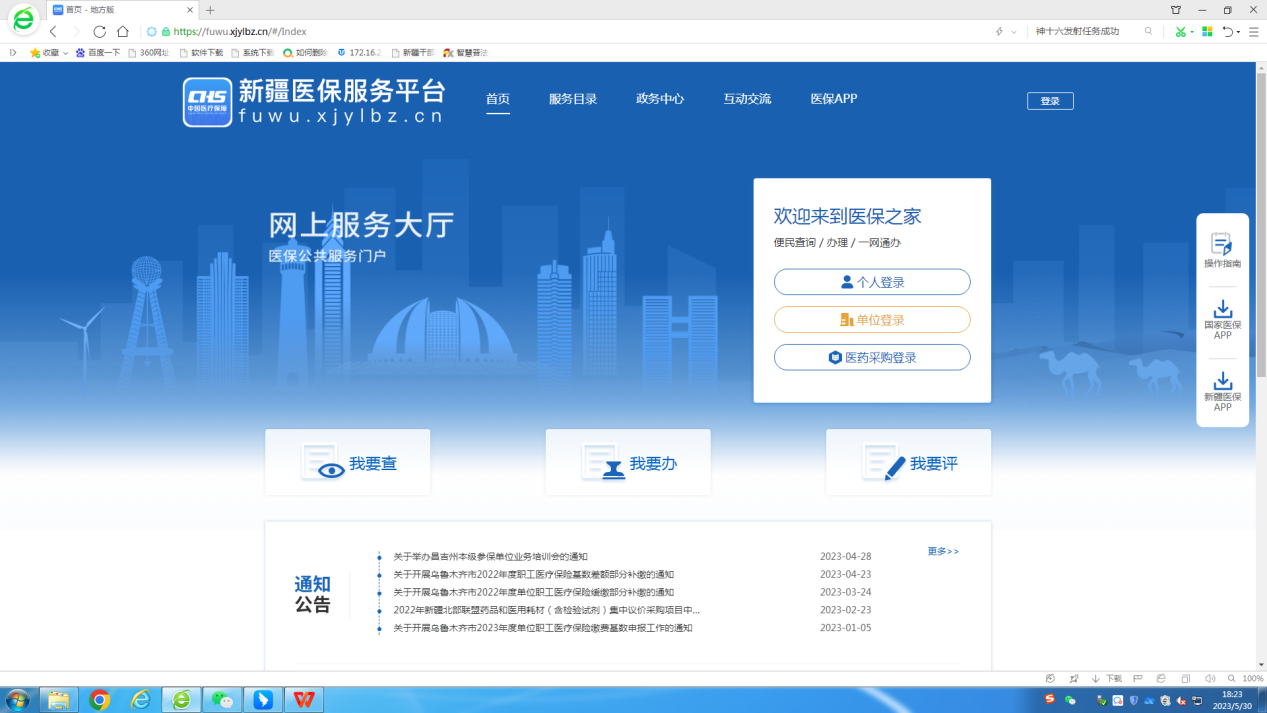Click the browser home icon
1267x713 pixels.
[123, 32]
